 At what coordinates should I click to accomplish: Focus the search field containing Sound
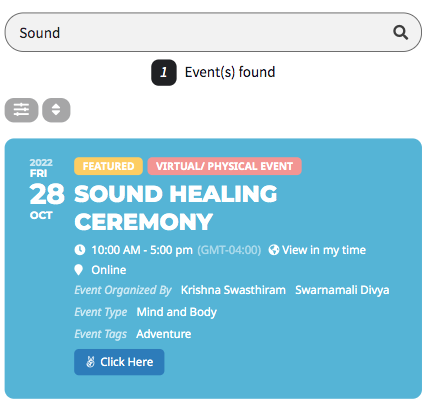(x=213, y=32)
